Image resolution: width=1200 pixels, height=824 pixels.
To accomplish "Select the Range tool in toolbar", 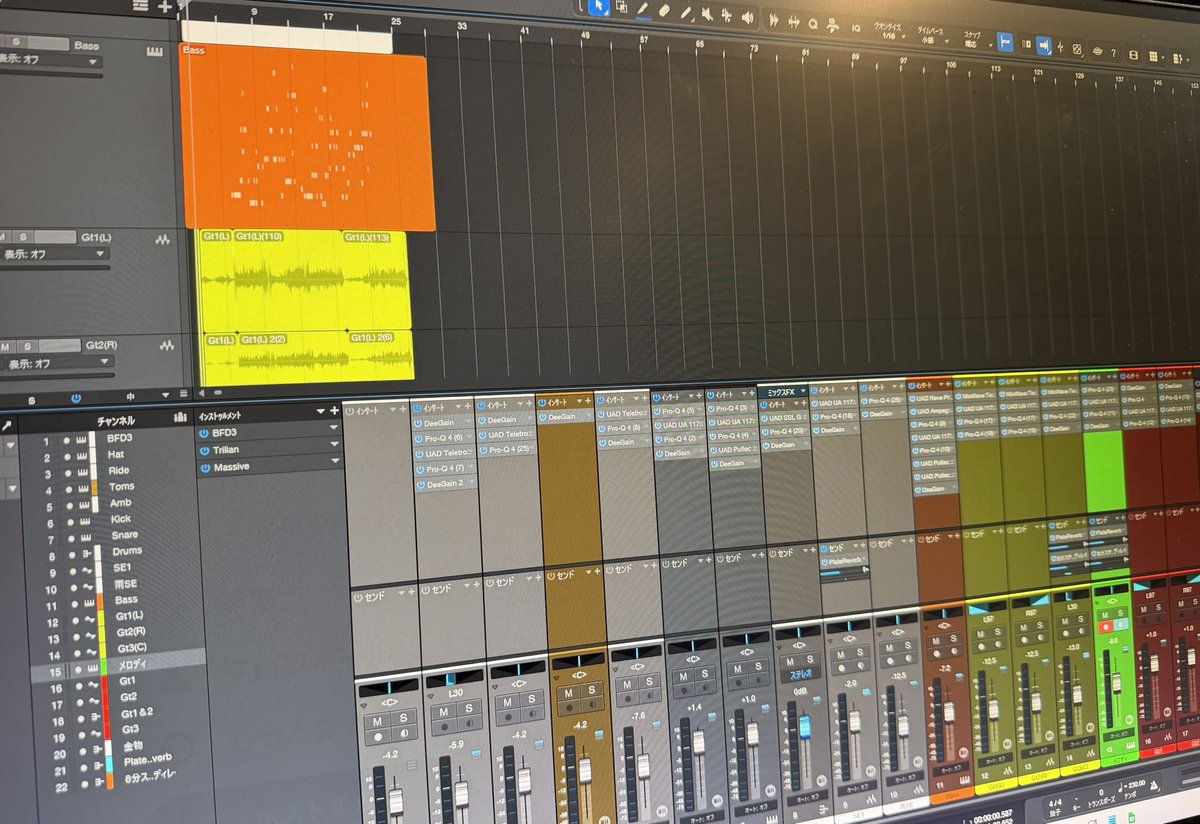I will tap(621, 9).
